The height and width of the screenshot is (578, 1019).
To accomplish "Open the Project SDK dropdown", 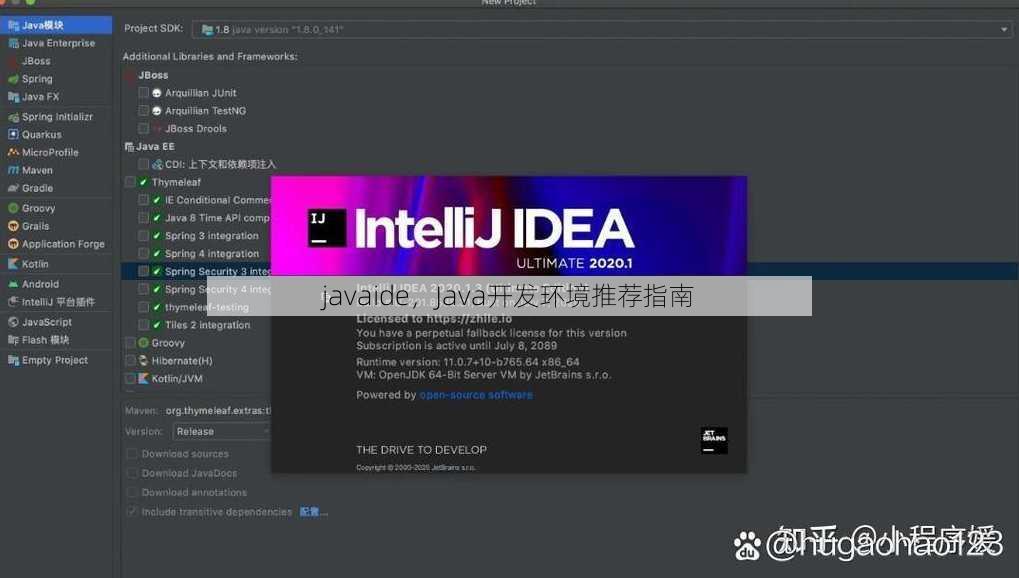I will [x=602, y=29].
